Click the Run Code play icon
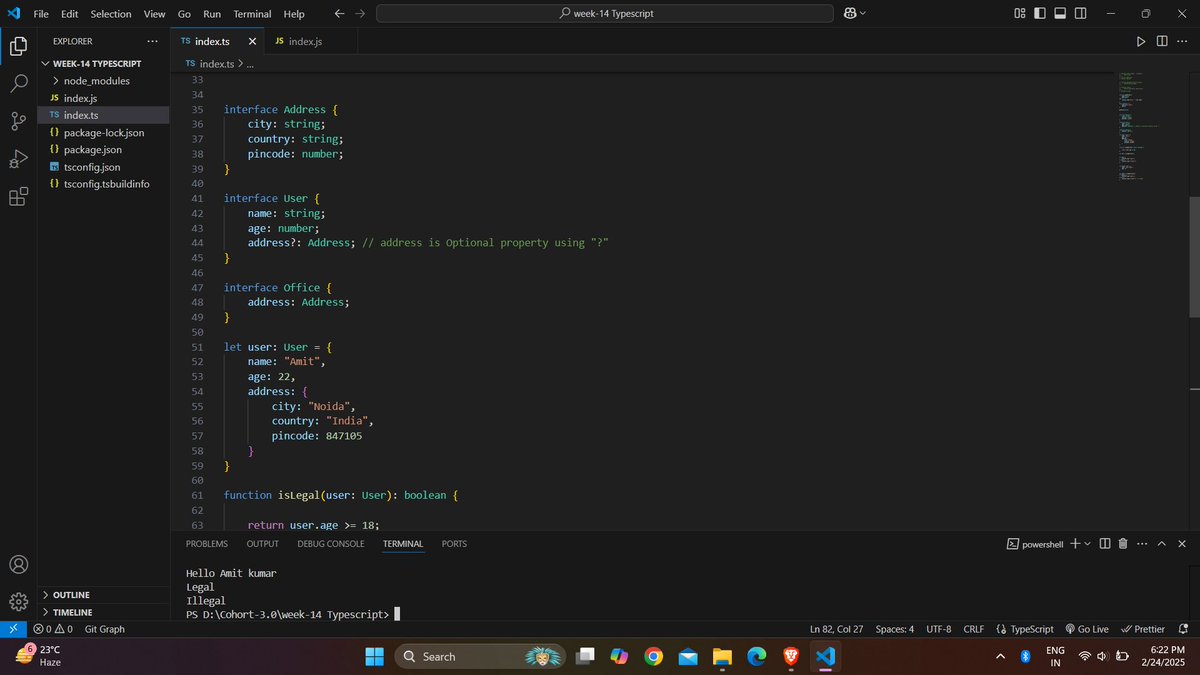This screenshot has width=1200, height=675. click(1141, 41)
